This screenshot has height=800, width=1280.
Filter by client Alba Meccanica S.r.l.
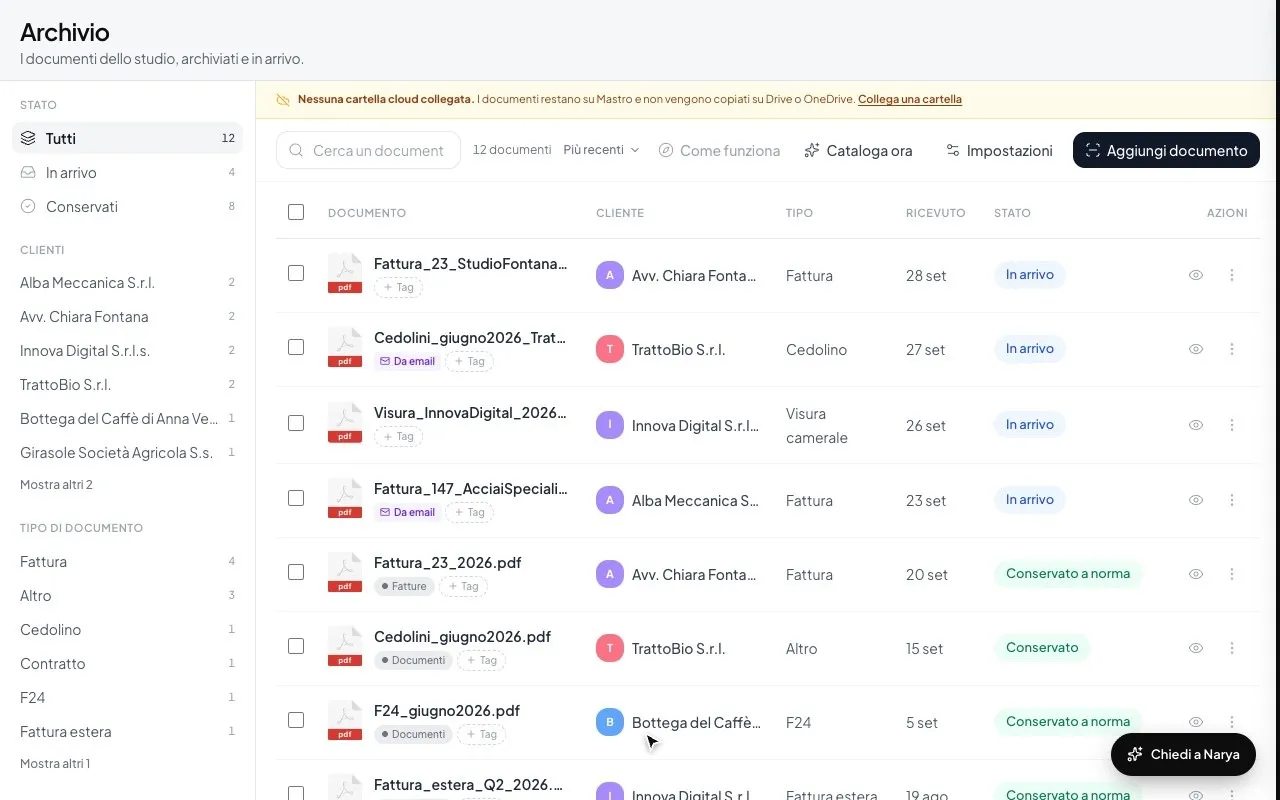(x=127, y=283)
